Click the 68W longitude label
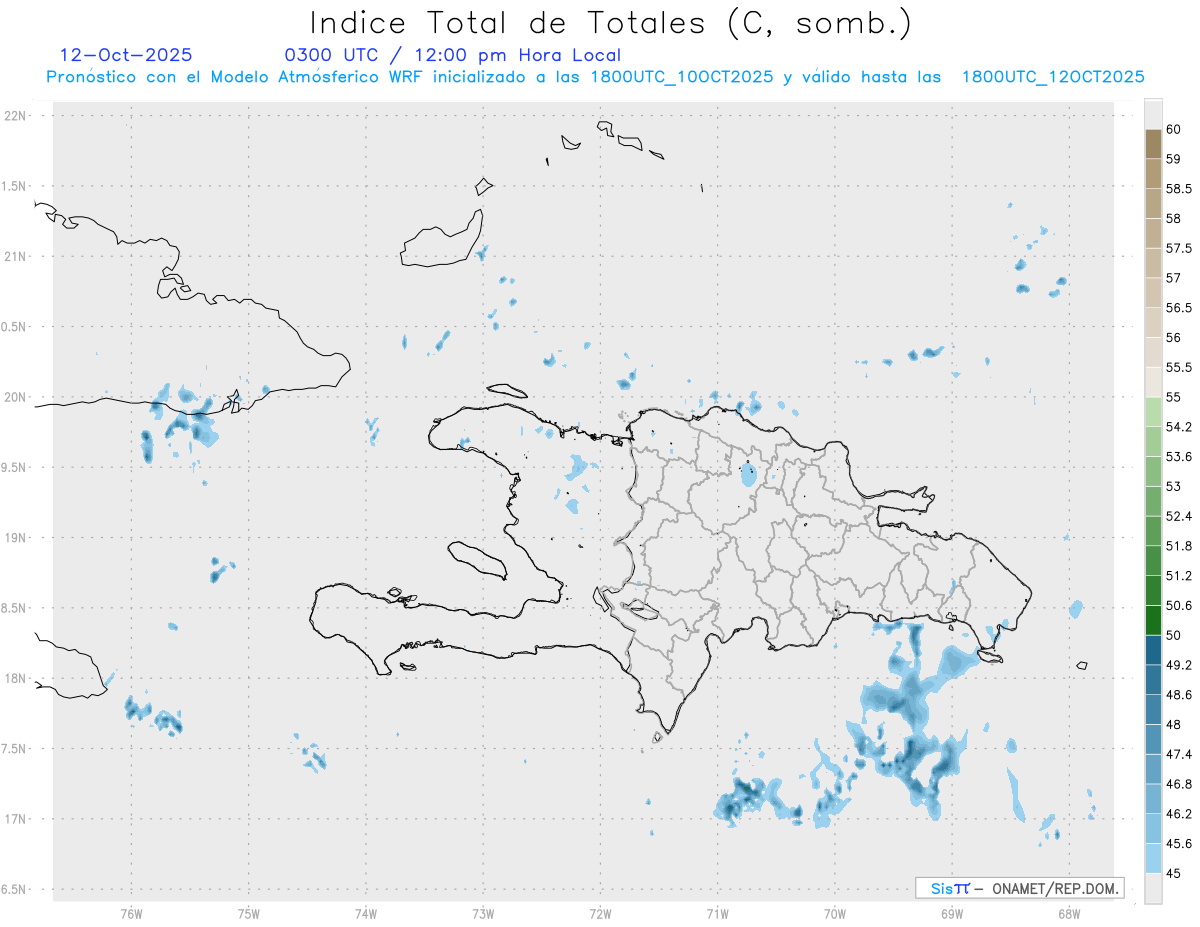Image resolution: width=1200 pixels, height=927 pixels. coord(1069,913)
